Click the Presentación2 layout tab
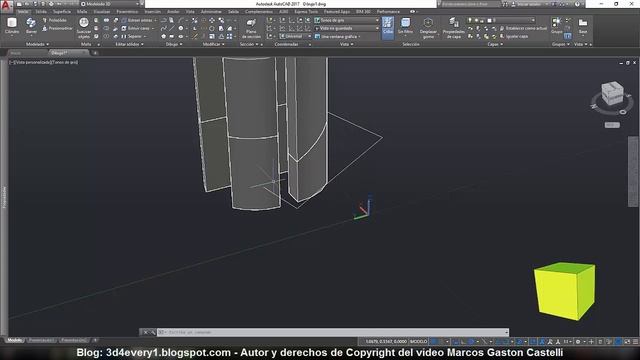640x360 pixels. pyautogui.click(x=74, y=340)
